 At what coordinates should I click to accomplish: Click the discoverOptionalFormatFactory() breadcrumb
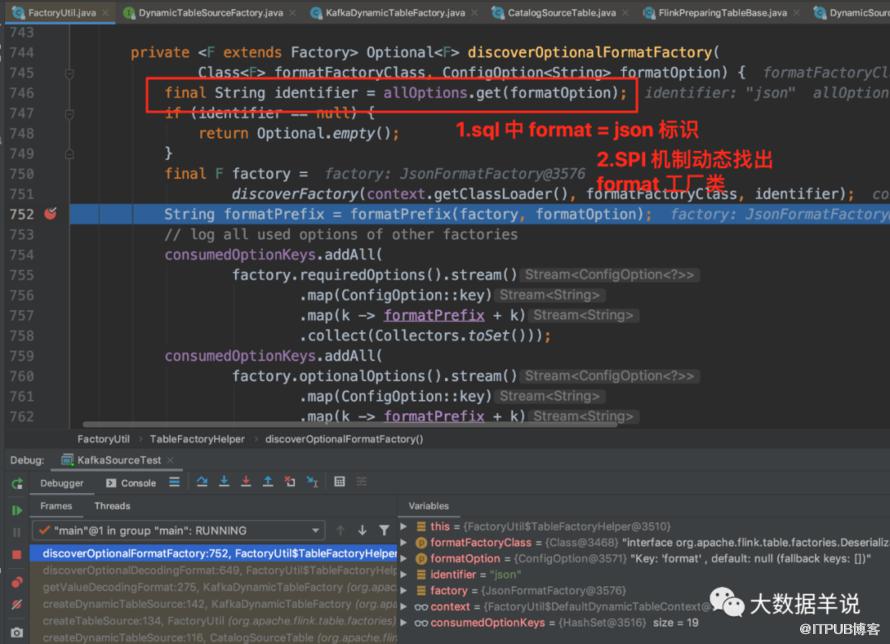[x=344, y=439]
